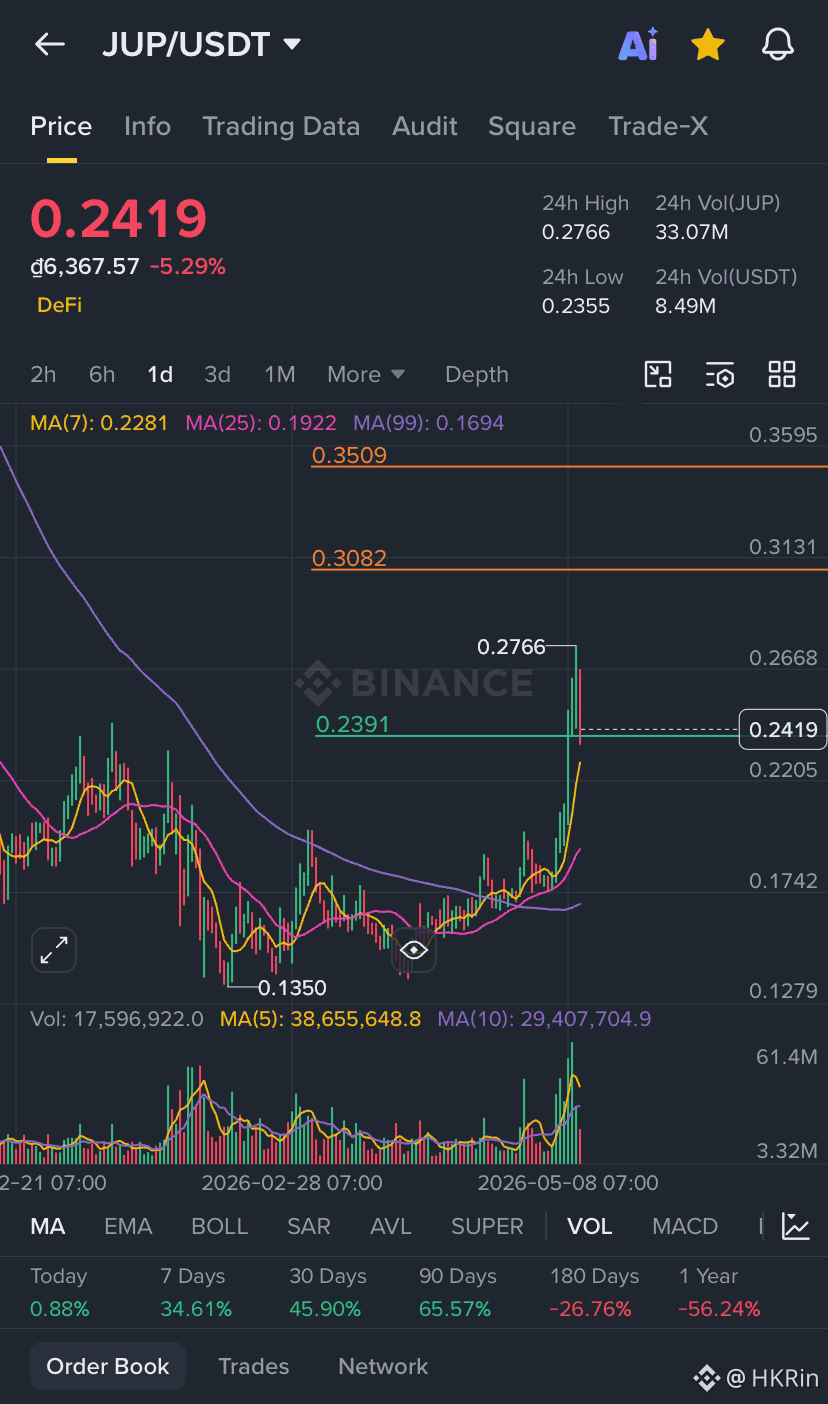Select the SUPER indicator
The height and width of the screenshot is (1404, 828).
[487, 1226]
